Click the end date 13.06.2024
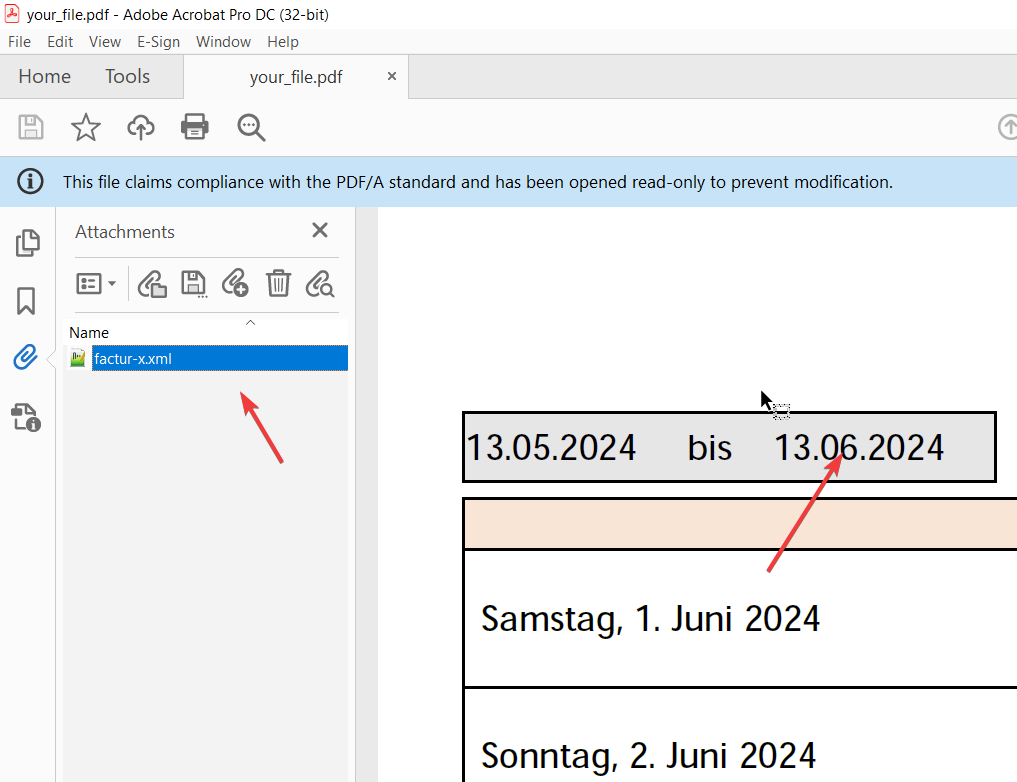Viewport: 1017px width, 782px height. [x=859, y=447]
